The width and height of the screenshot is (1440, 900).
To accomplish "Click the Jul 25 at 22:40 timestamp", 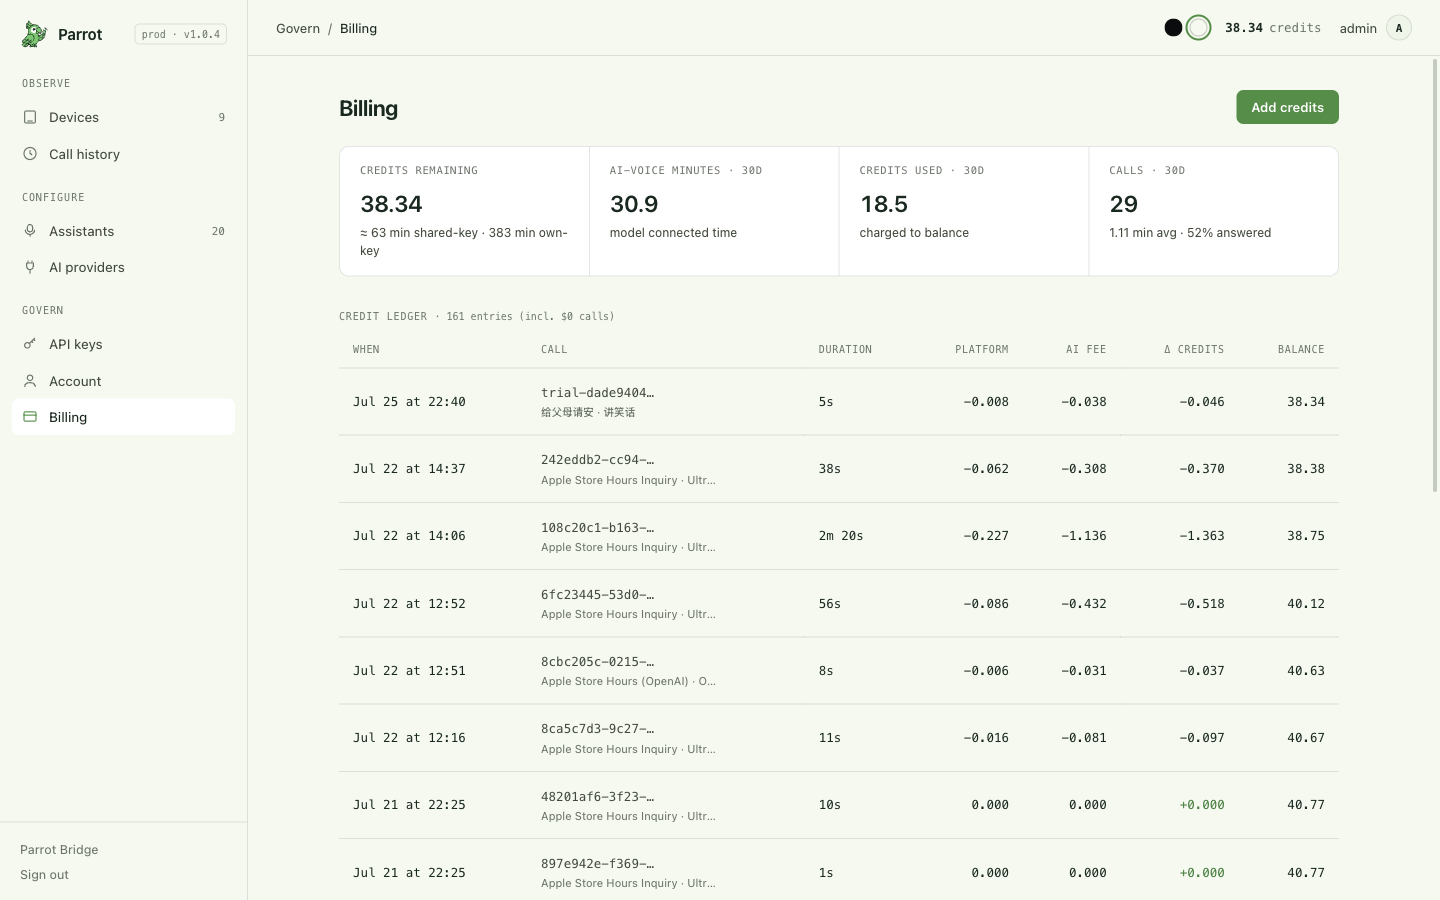I will pyautogui.click(x=409, y=402).
